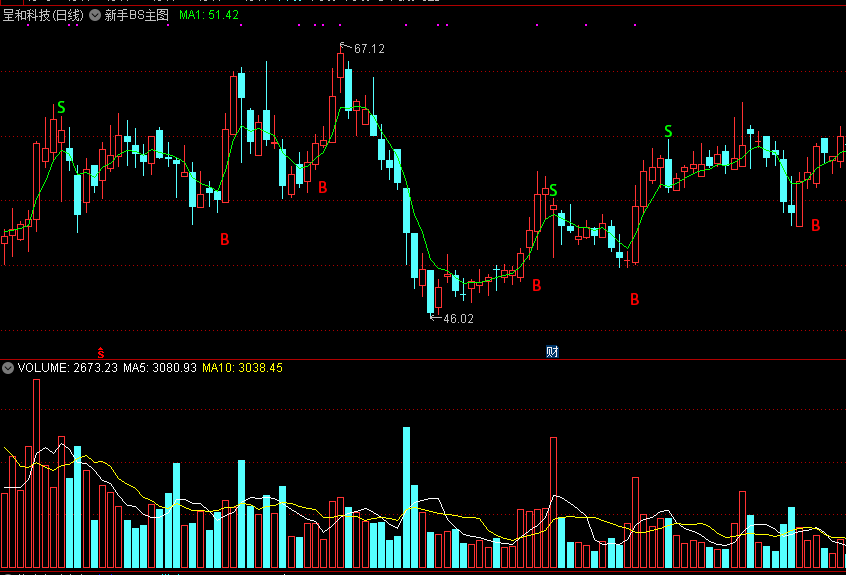Click the MA1: 51.42 readout
The width and height of the screenshot is (846, 575).
[x=209, y=15]
